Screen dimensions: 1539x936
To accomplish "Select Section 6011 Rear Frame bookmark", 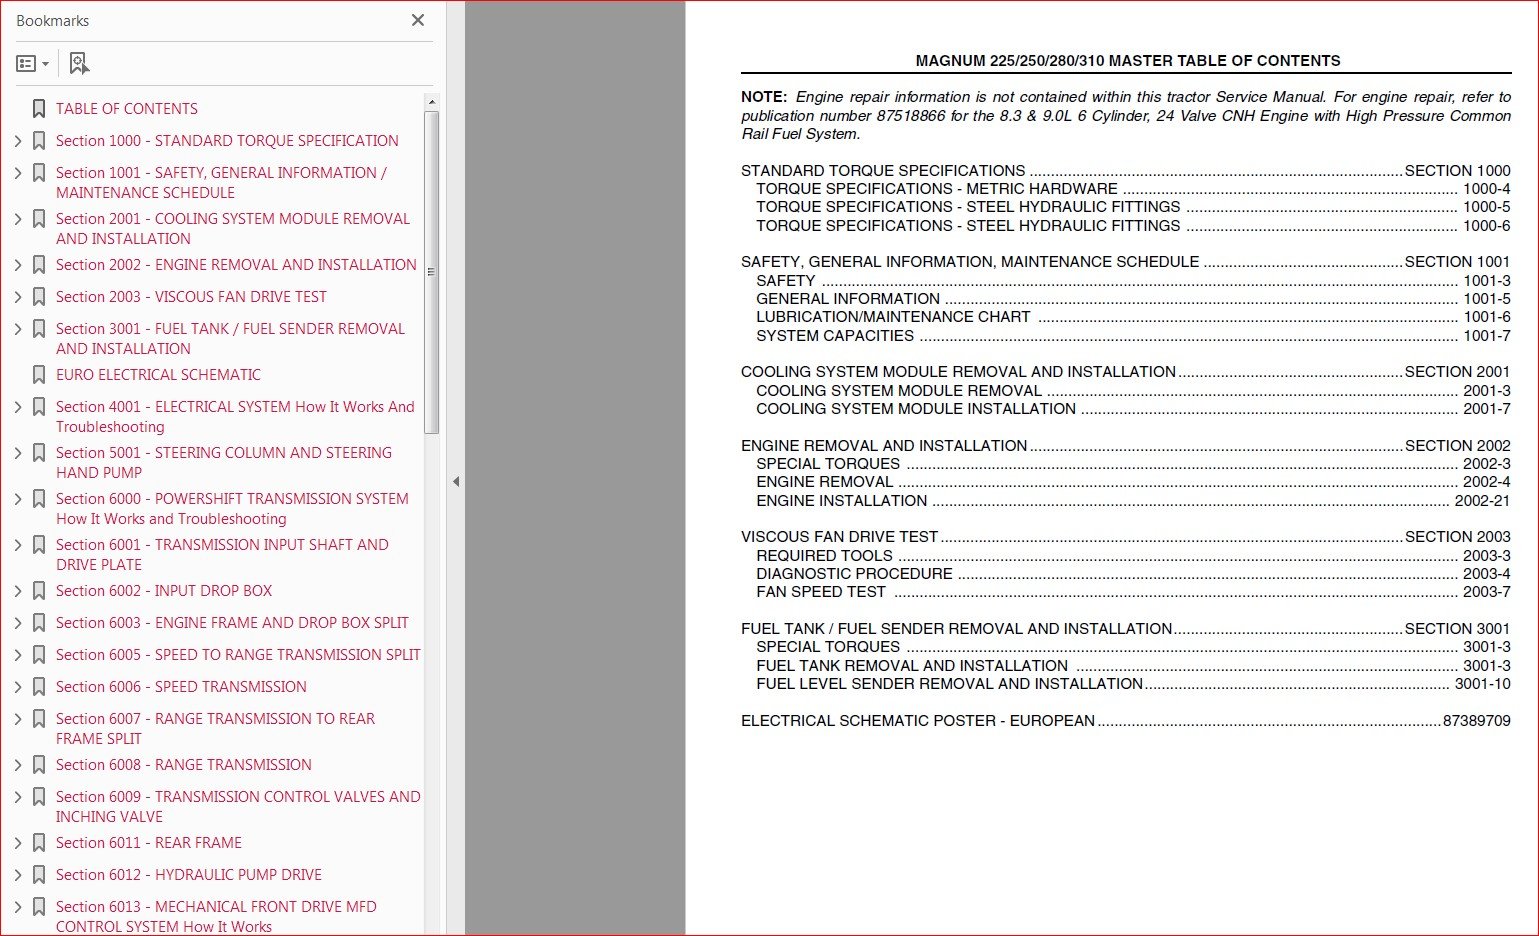I will tap(149, 843).
